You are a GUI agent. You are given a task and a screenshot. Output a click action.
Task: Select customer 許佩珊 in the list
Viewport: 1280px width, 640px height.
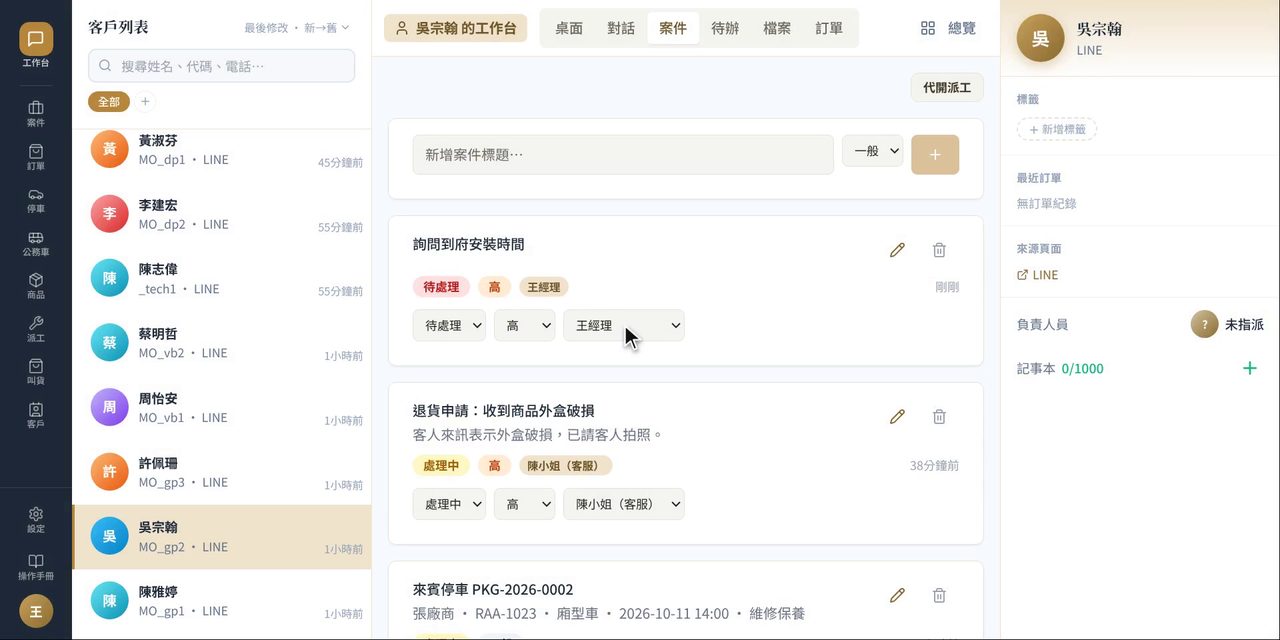click(222, 472)
